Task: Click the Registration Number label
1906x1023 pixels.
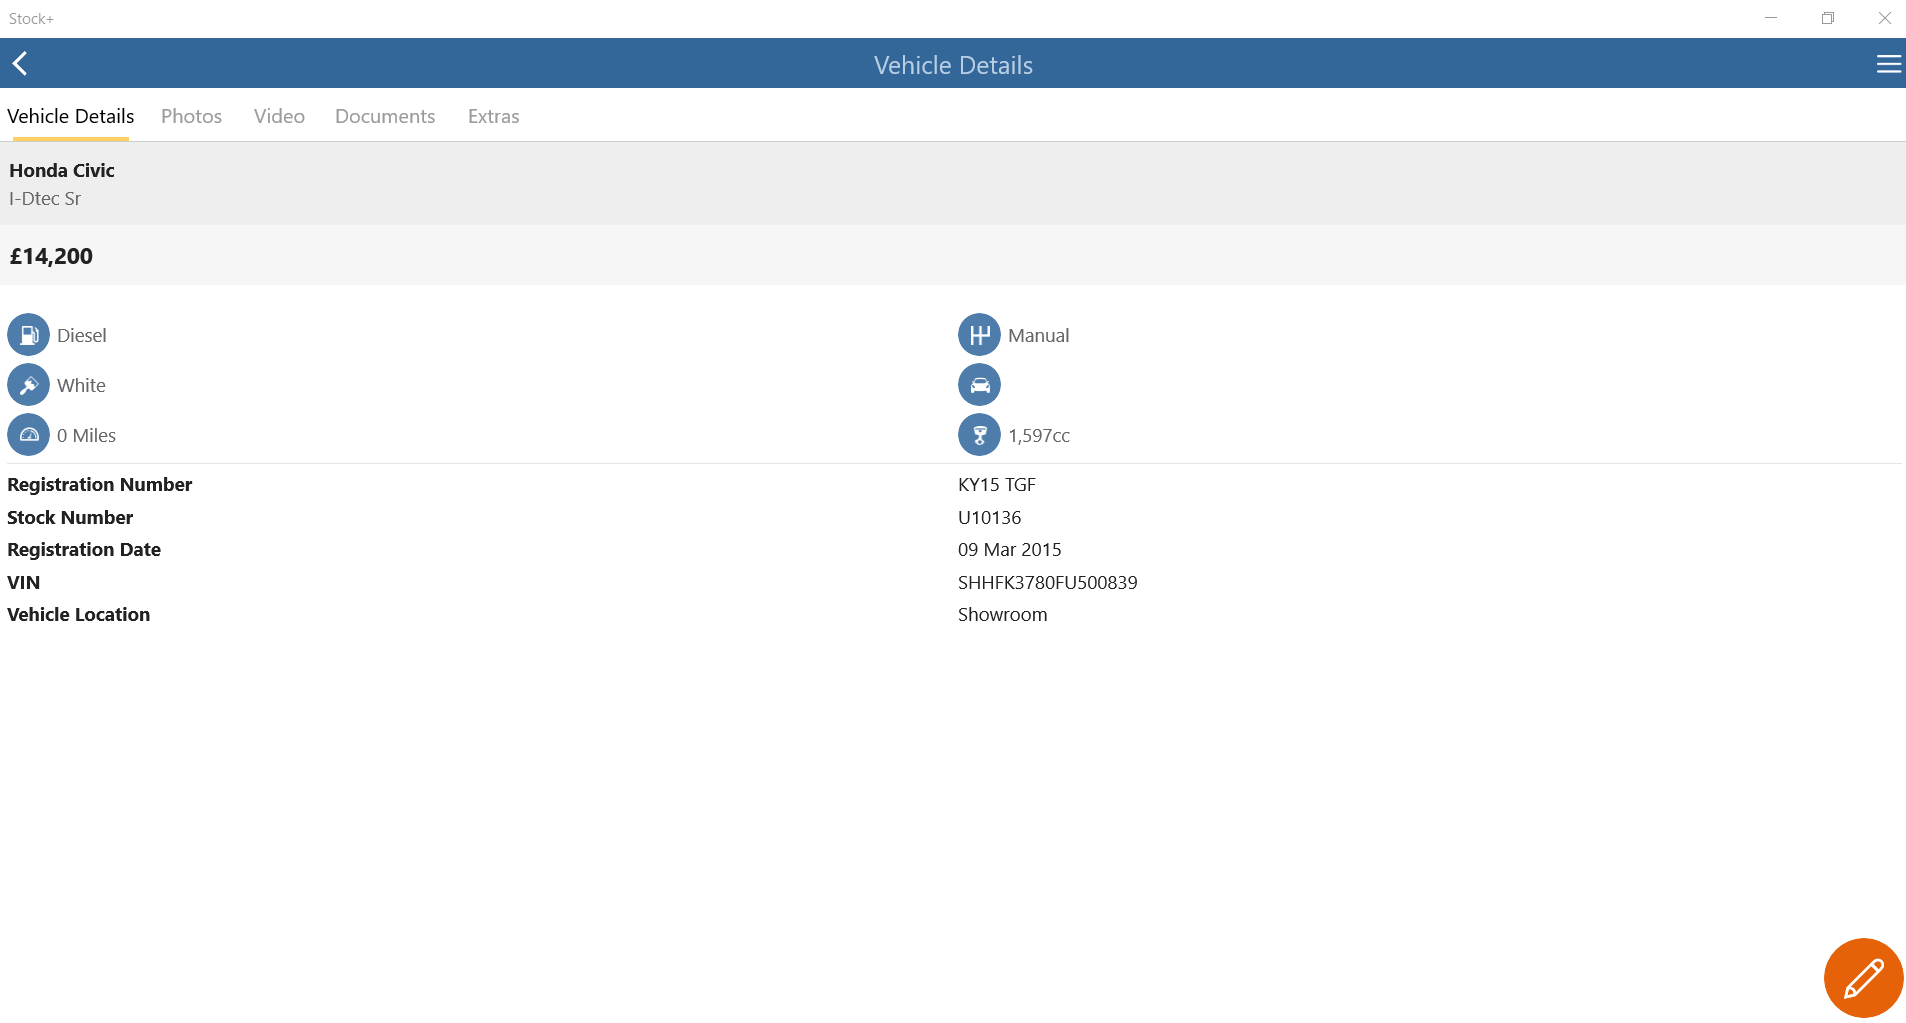Action: click(100, 484)
